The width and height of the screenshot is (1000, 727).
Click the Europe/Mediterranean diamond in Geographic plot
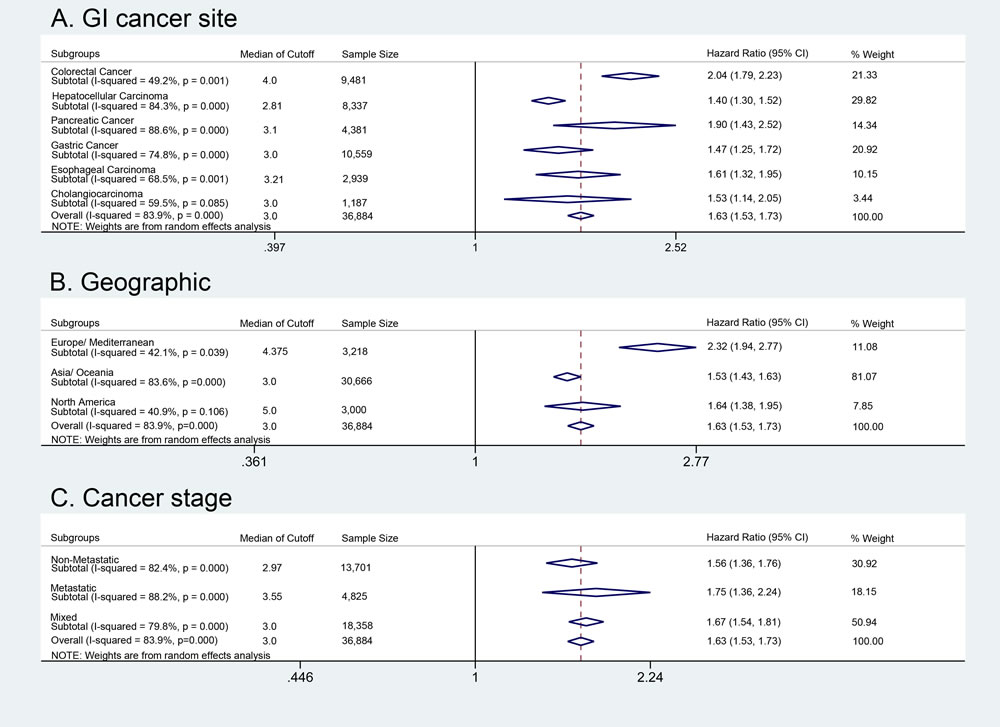click(x=658, y=348)
